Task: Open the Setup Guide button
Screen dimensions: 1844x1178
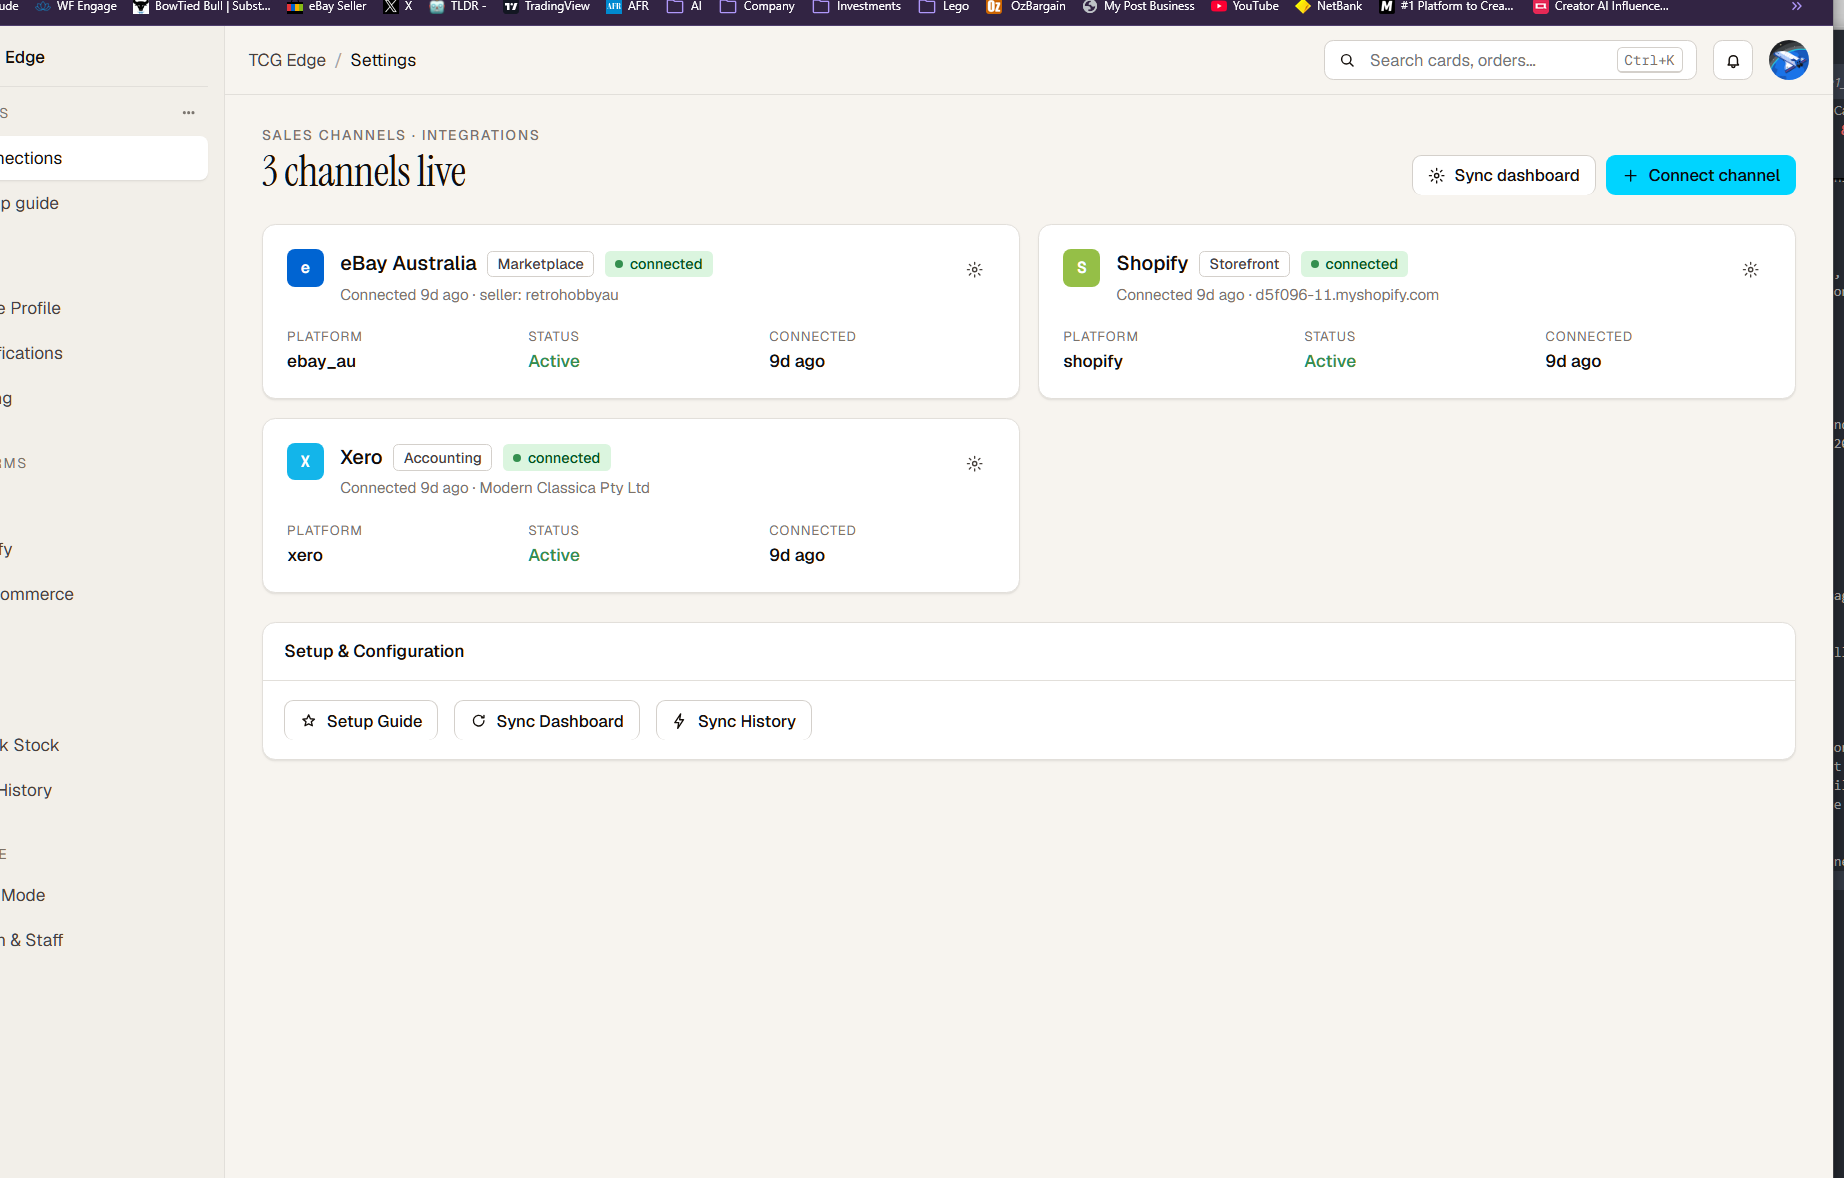Action: click(361, 721)
